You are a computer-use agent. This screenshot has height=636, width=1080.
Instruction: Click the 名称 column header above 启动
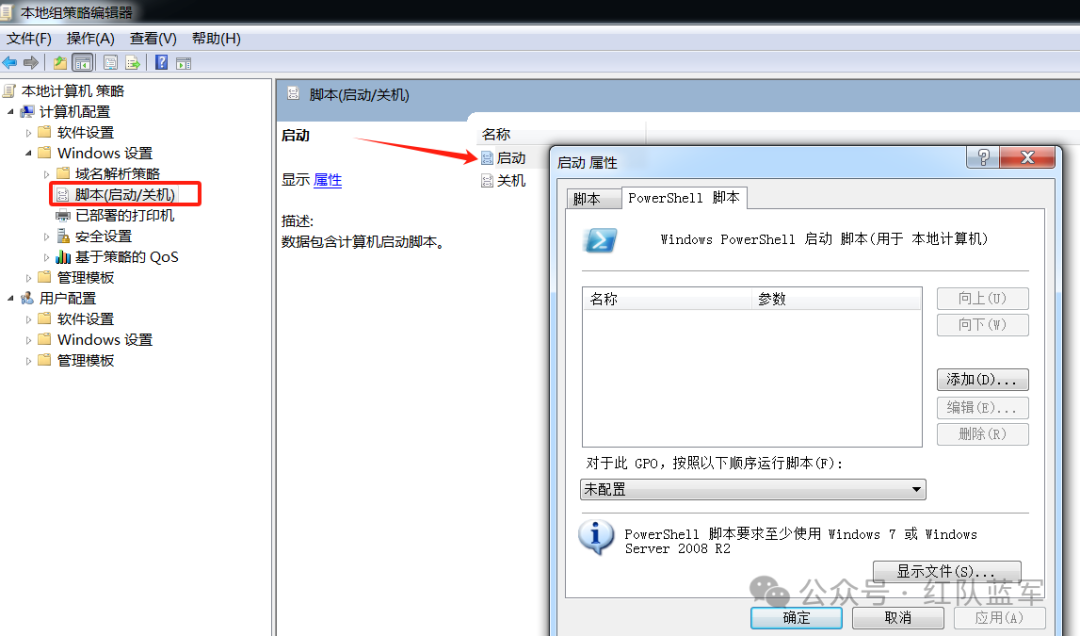pos(561,134)
